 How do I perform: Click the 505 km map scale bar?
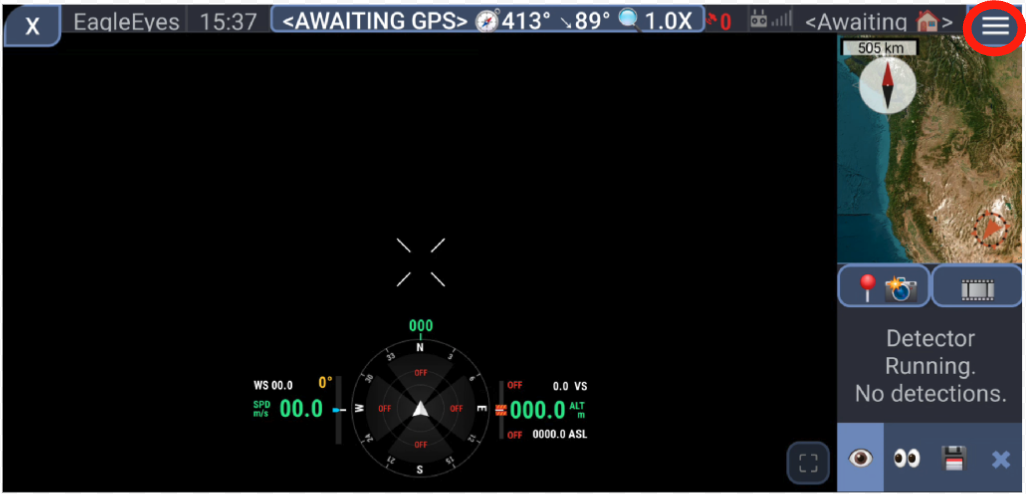[880, 47]
